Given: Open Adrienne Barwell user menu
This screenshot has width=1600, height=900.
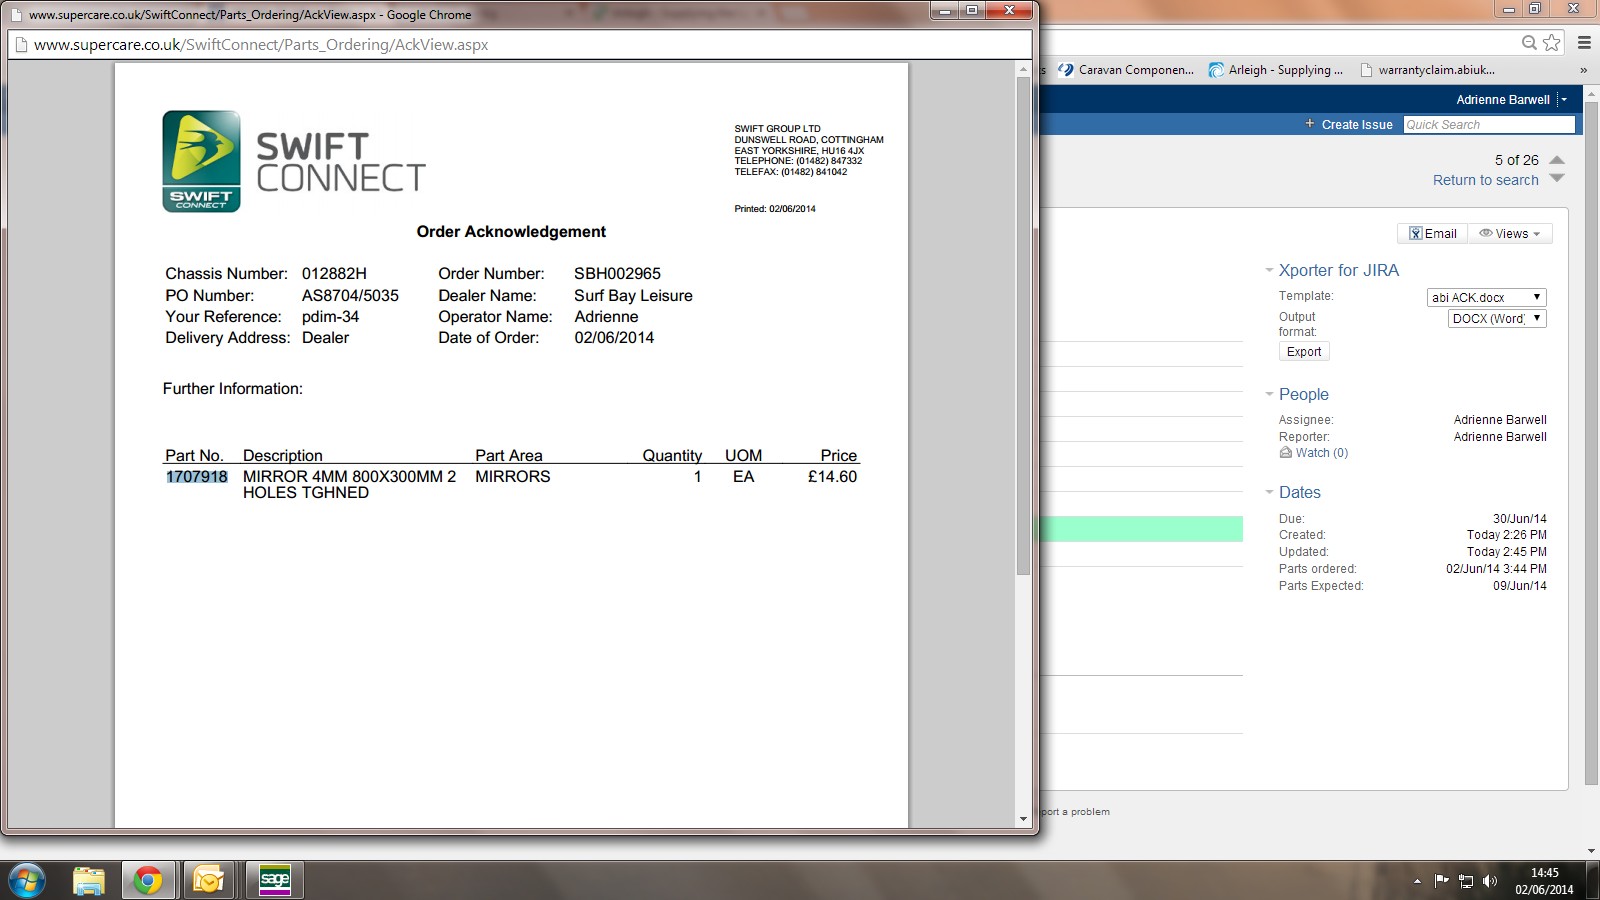Looking at the screenshot, I should tap(1511, 100).
